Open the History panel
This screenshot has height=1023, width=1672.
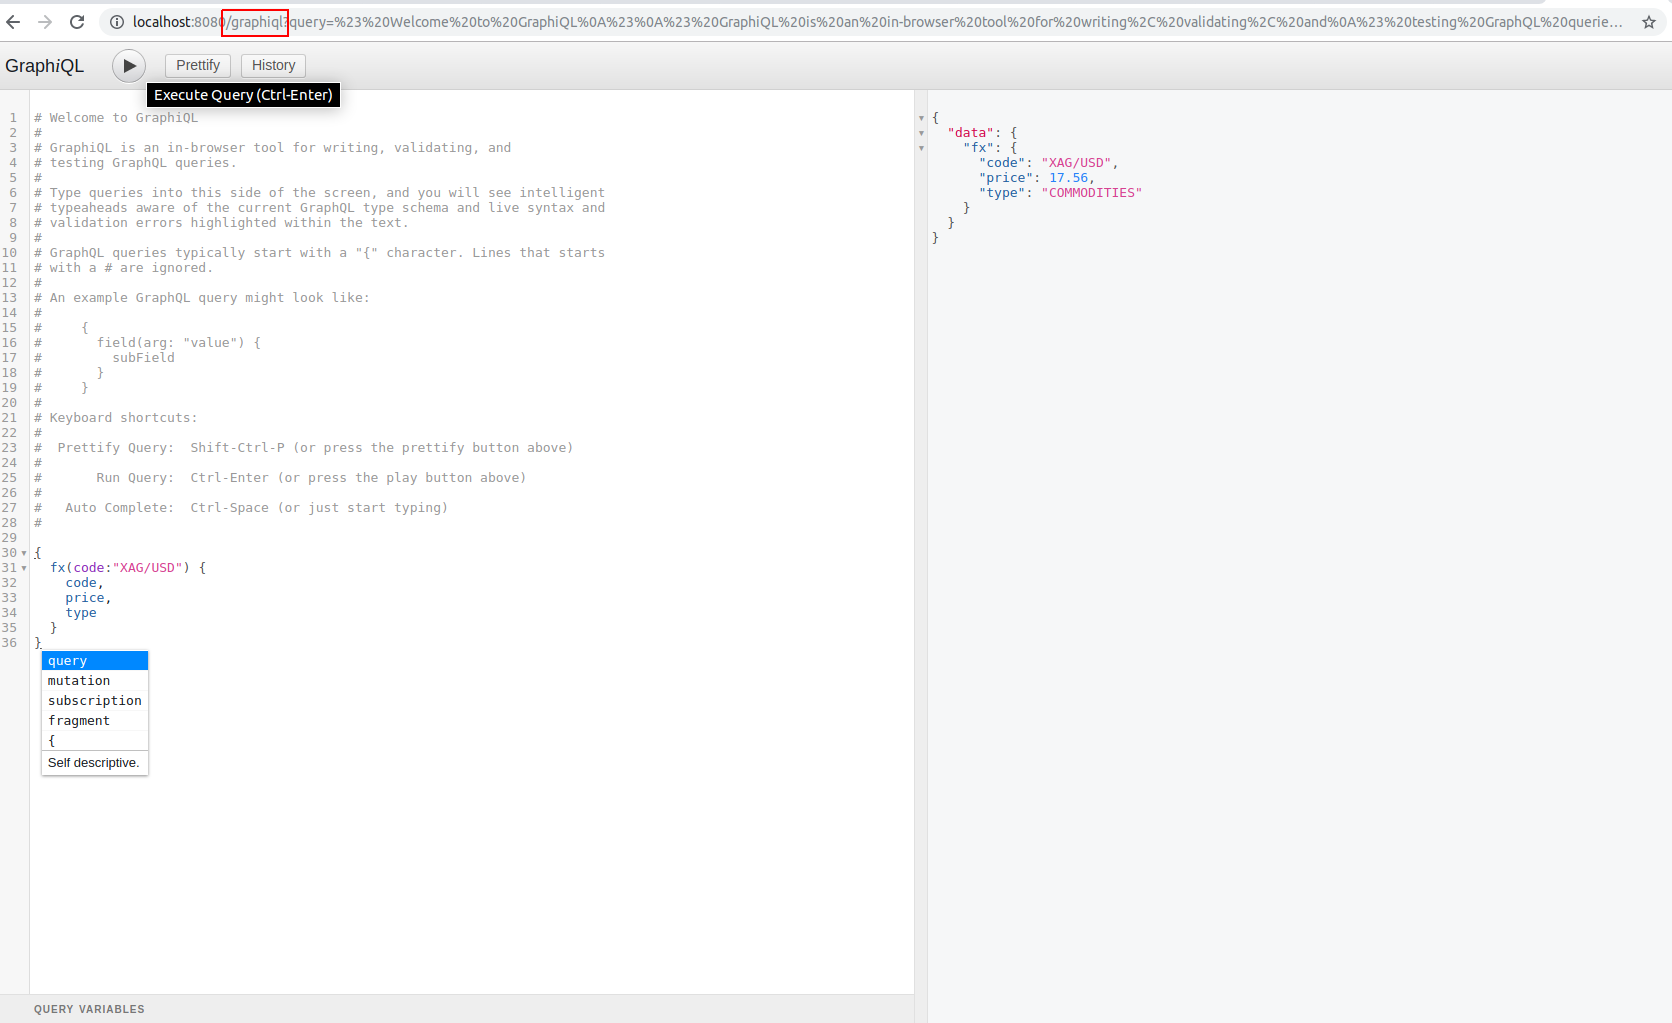pyautogui.click(x=273, y=65)
